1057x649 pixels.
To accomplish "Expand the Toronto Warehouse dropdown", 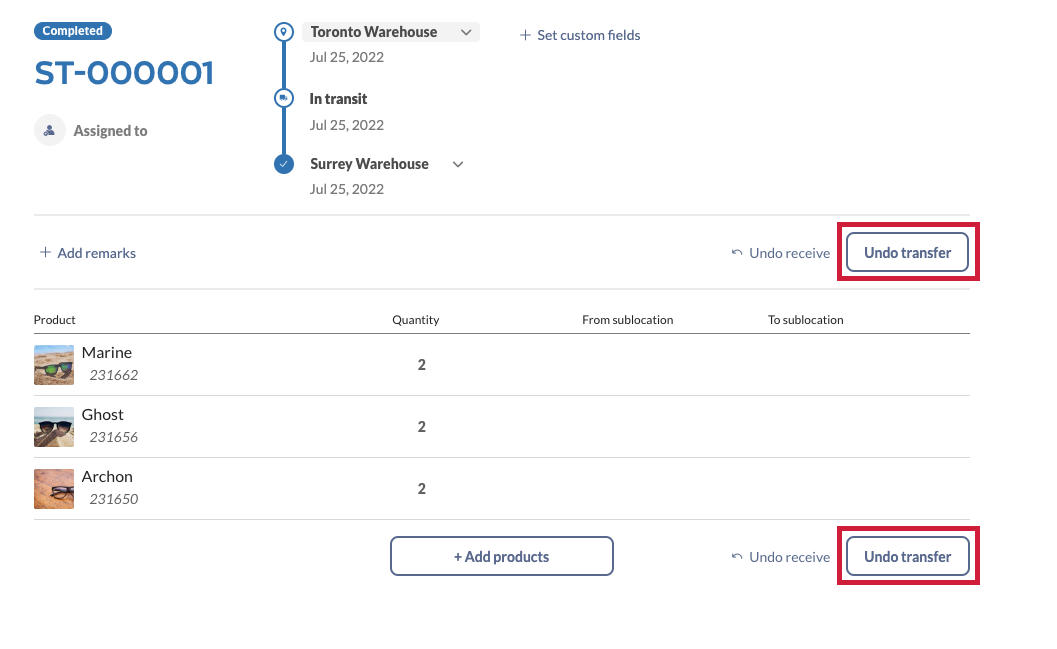I will pyautogui.click(x=466, y=33).
